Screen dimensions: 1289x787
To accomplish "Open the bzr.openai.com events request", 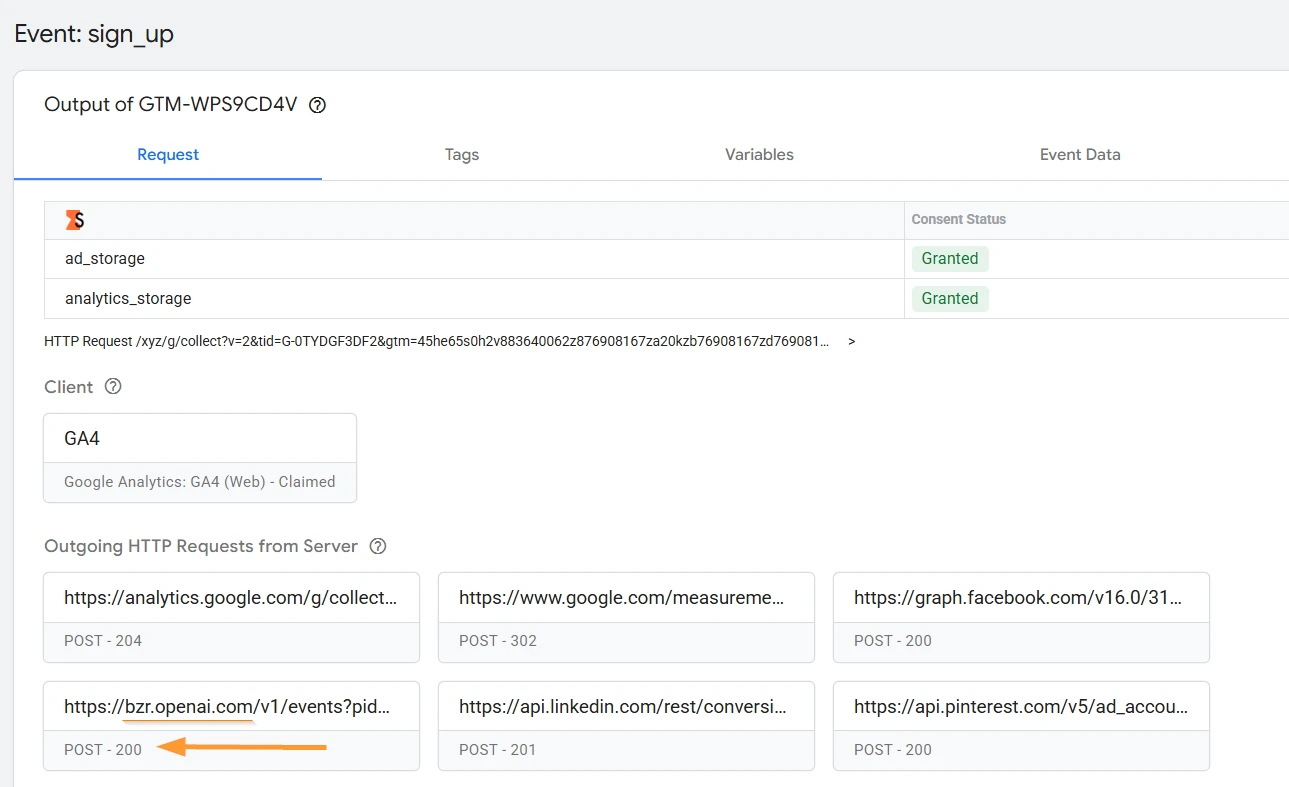I will click(x=231, y=726).
